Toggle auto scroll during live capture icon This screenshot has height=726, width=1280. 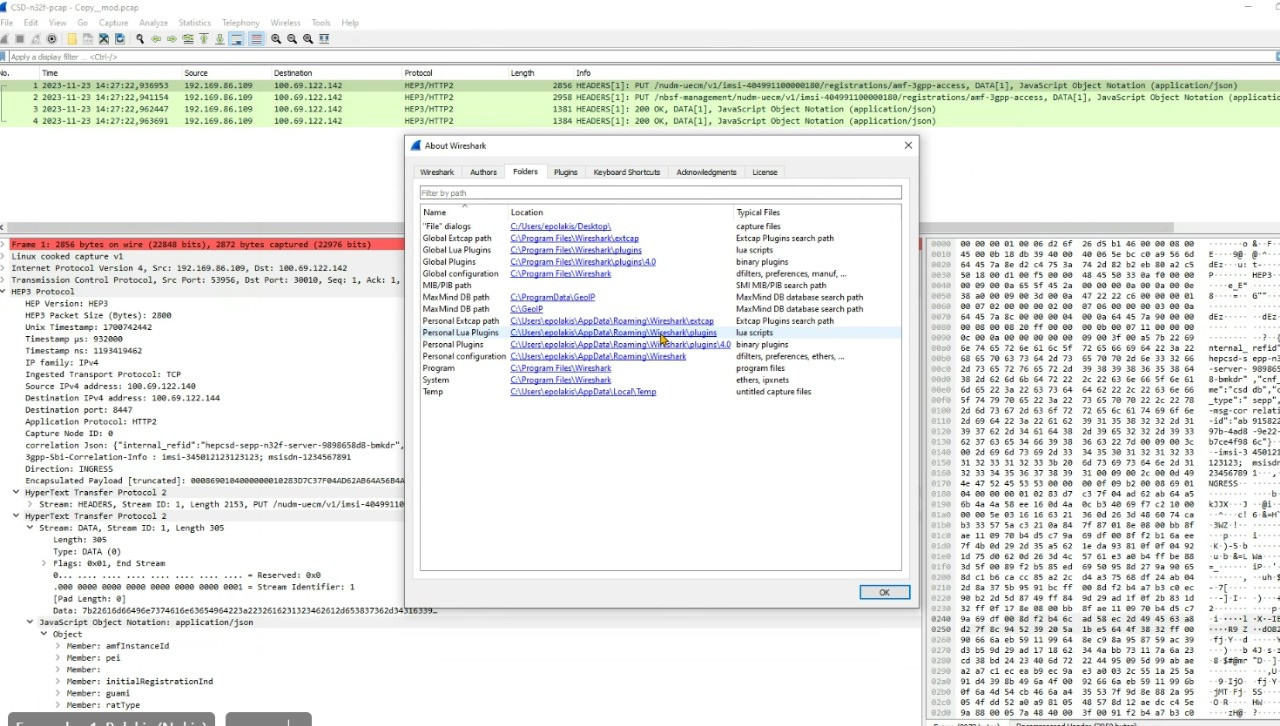pyautogui.click(x=236, y=39)
